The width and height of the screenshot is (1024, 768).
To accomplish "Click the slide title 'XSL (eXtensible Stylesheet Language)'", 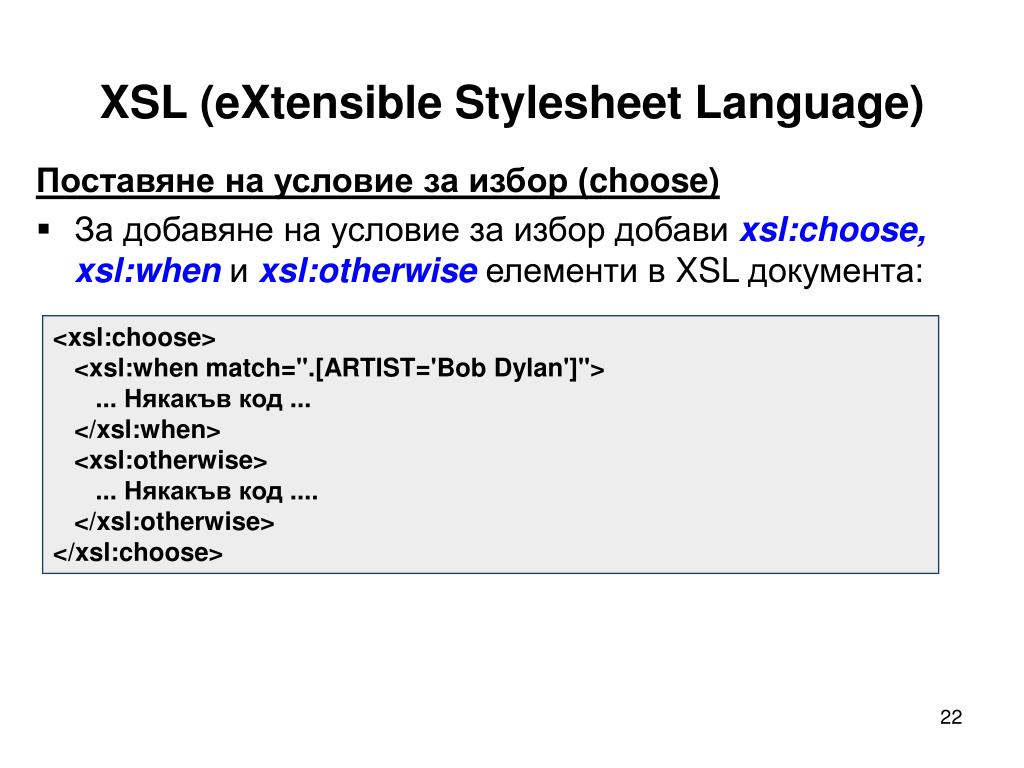I will coord(511,104).
